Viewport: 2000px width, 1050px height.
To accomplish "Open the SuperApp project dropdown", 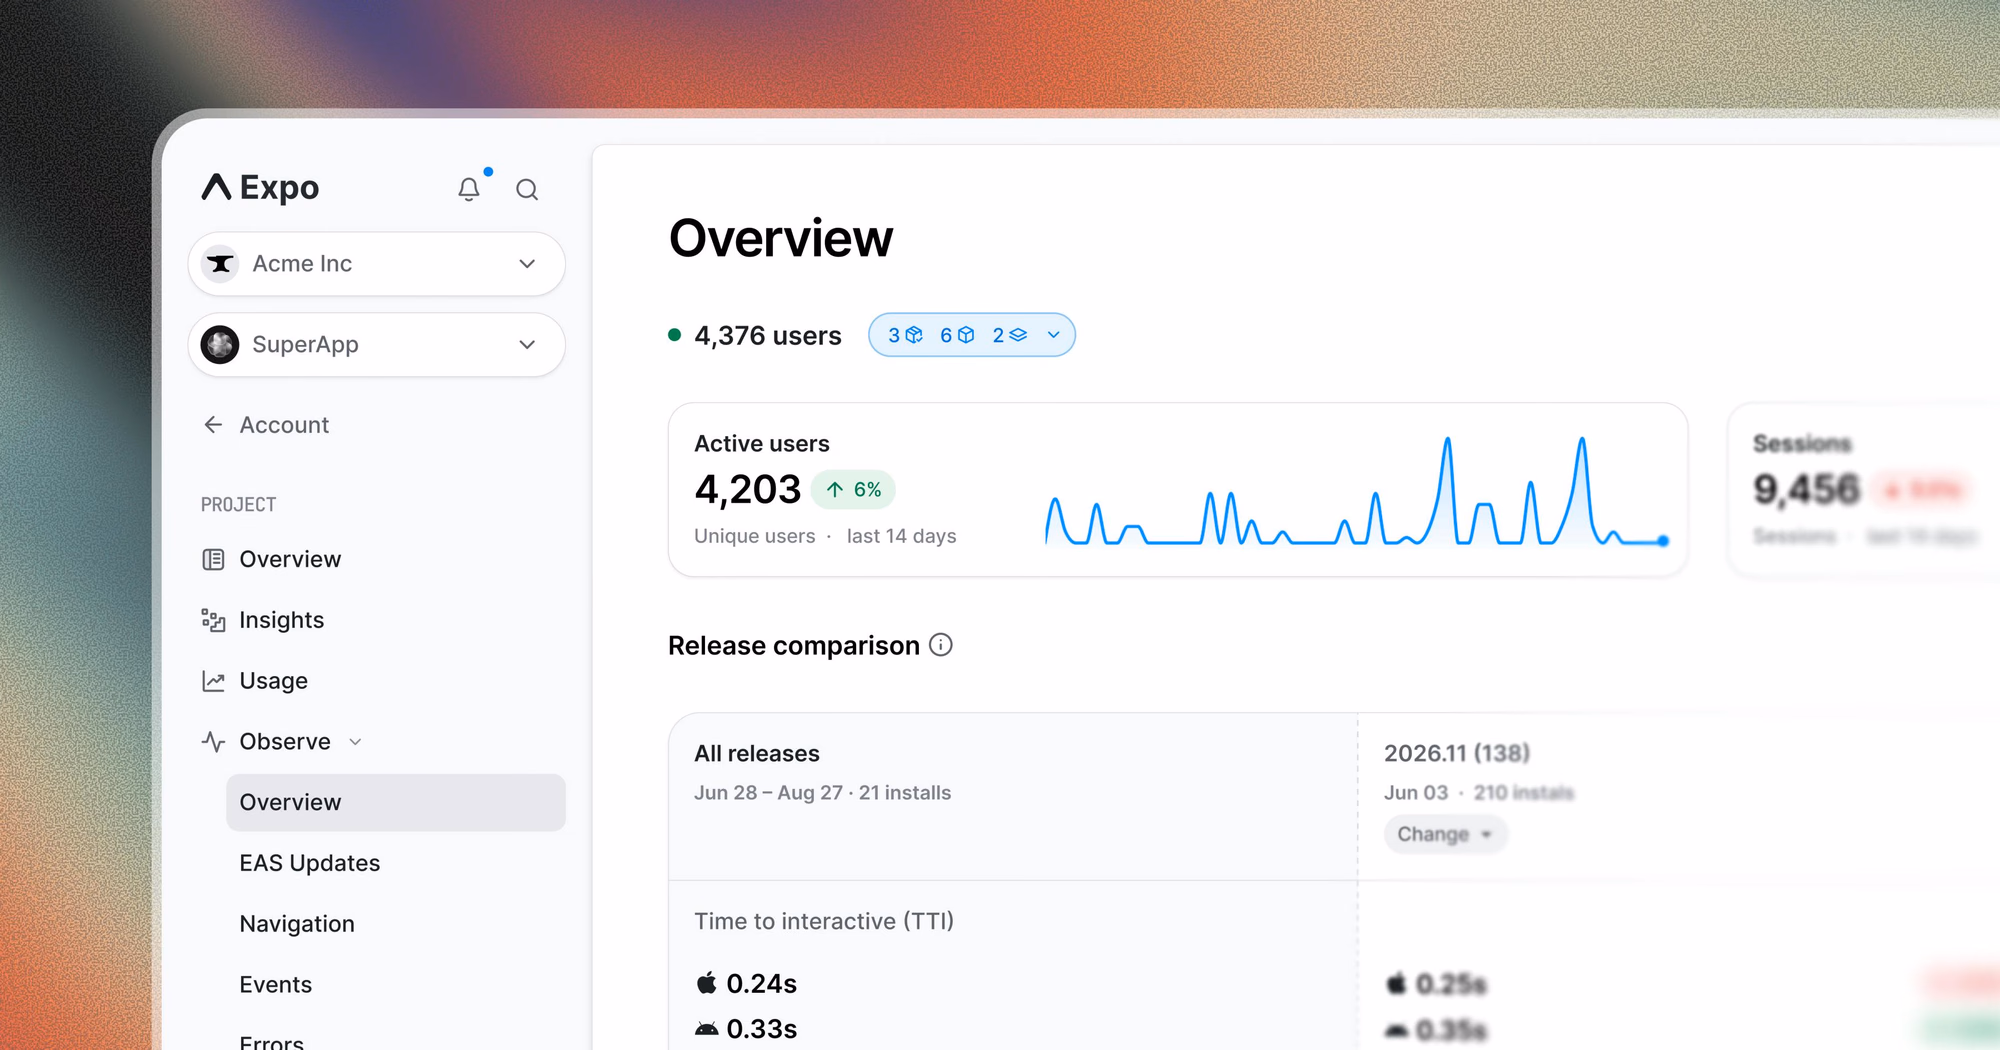I will (x=377, y=345).
